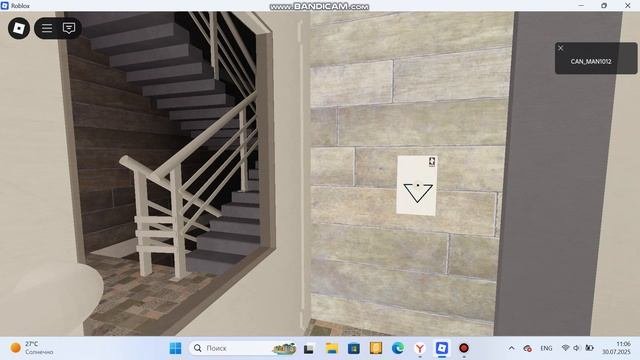Open the hamburger menu in Roblox
Viewport: 640px width, 360px height.
click(47, 28)
